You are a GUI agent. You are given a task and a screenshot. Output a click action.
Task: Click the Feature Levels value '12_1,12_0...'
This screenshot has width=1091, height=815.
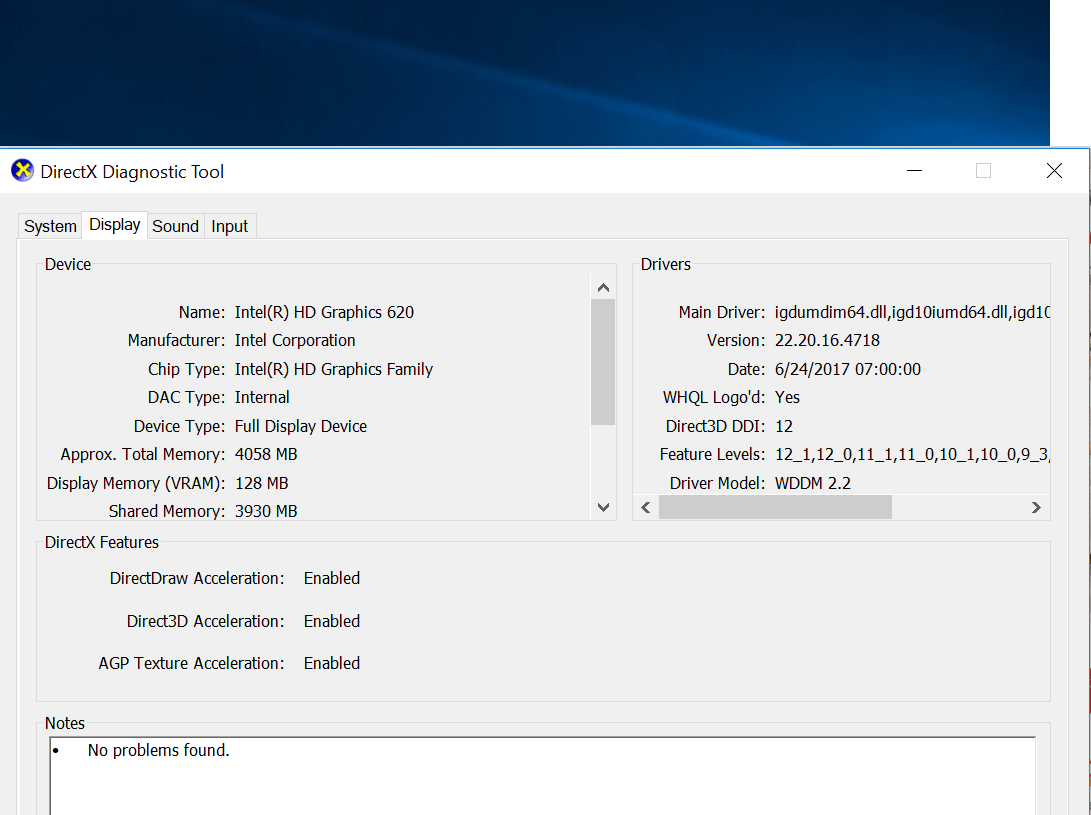click(x=912, y=454)
